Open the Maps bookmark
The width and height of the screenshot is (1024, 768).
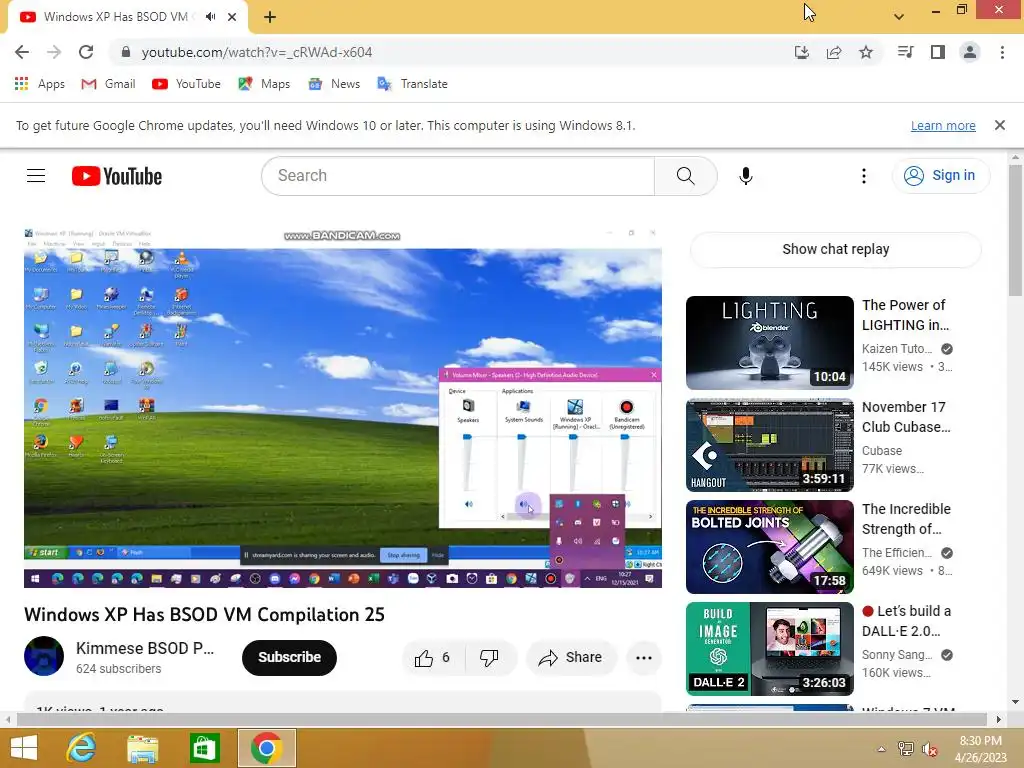click(x=264, y=84)
